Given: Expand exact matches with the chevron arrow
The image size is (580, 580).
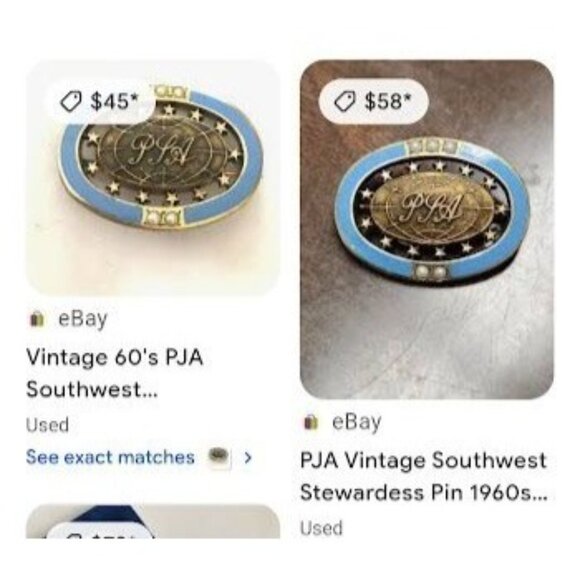Looking at the screenshot, I should (248, 458).
